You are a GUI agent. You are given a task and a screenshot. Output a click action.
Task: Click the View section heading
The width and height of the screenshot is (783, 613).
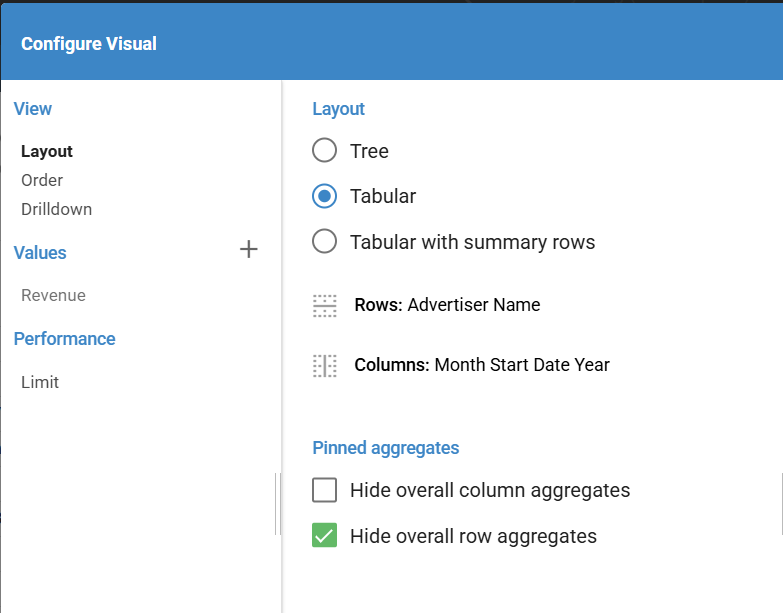tap(33, 109)
